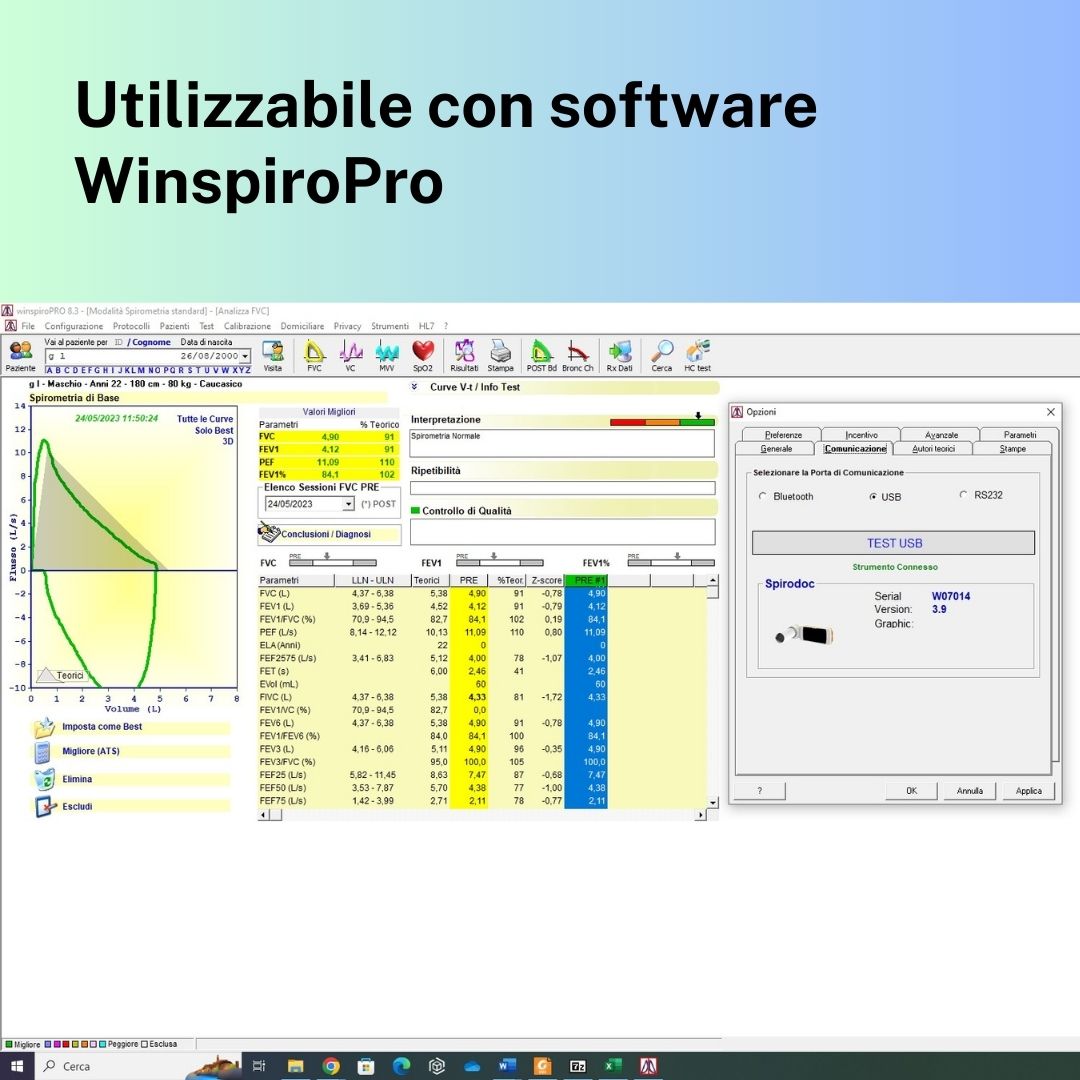Click the FVC PRE indicator slider

click(333, 562)
